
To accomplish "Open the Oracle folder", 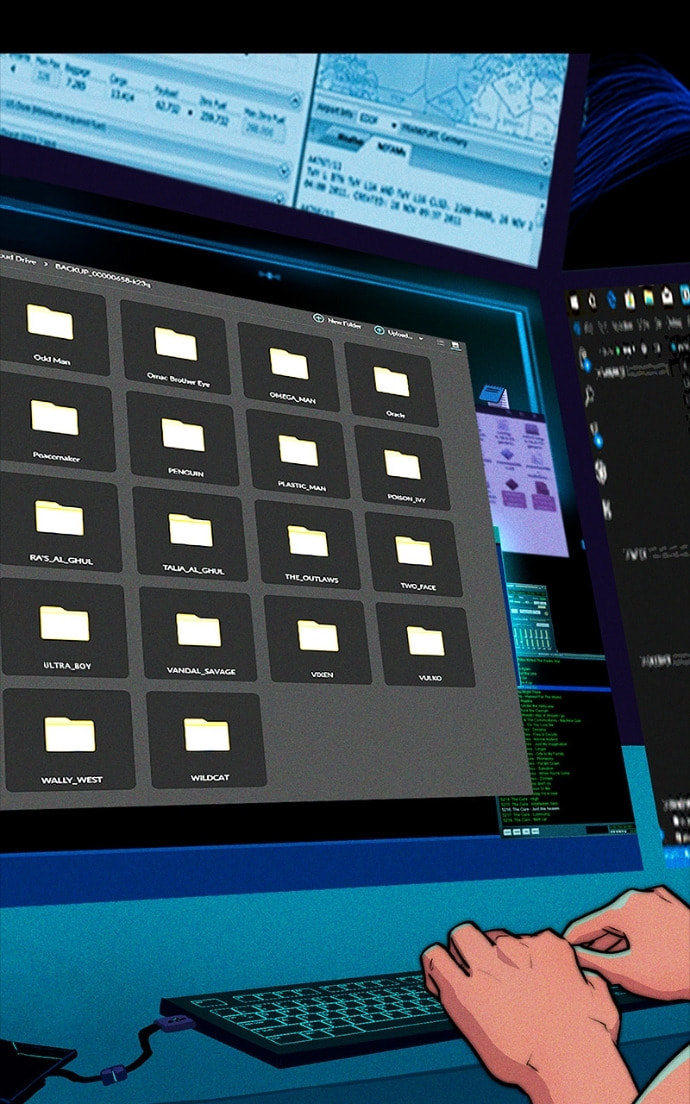I will pyautogui.click(x=392, y=384).
